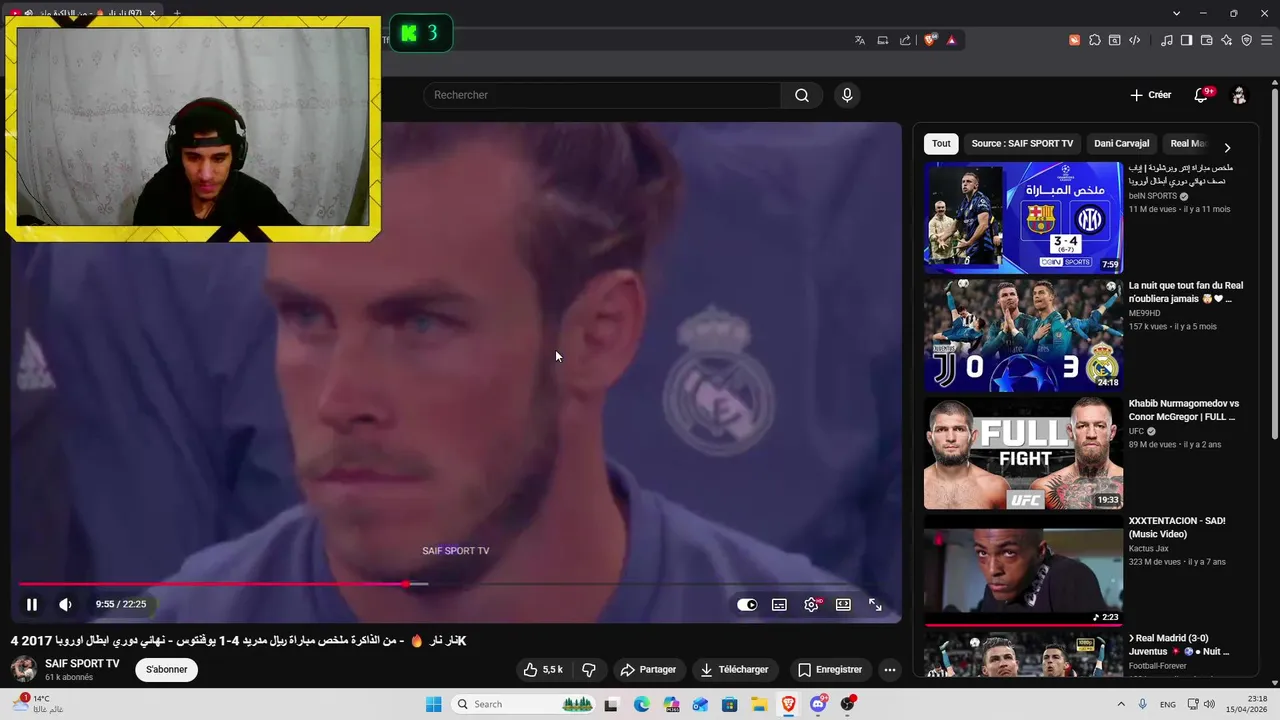Click the Enregistrer save button
The width and height of the screenshot is (1280, 720).
tap(830, 669)
